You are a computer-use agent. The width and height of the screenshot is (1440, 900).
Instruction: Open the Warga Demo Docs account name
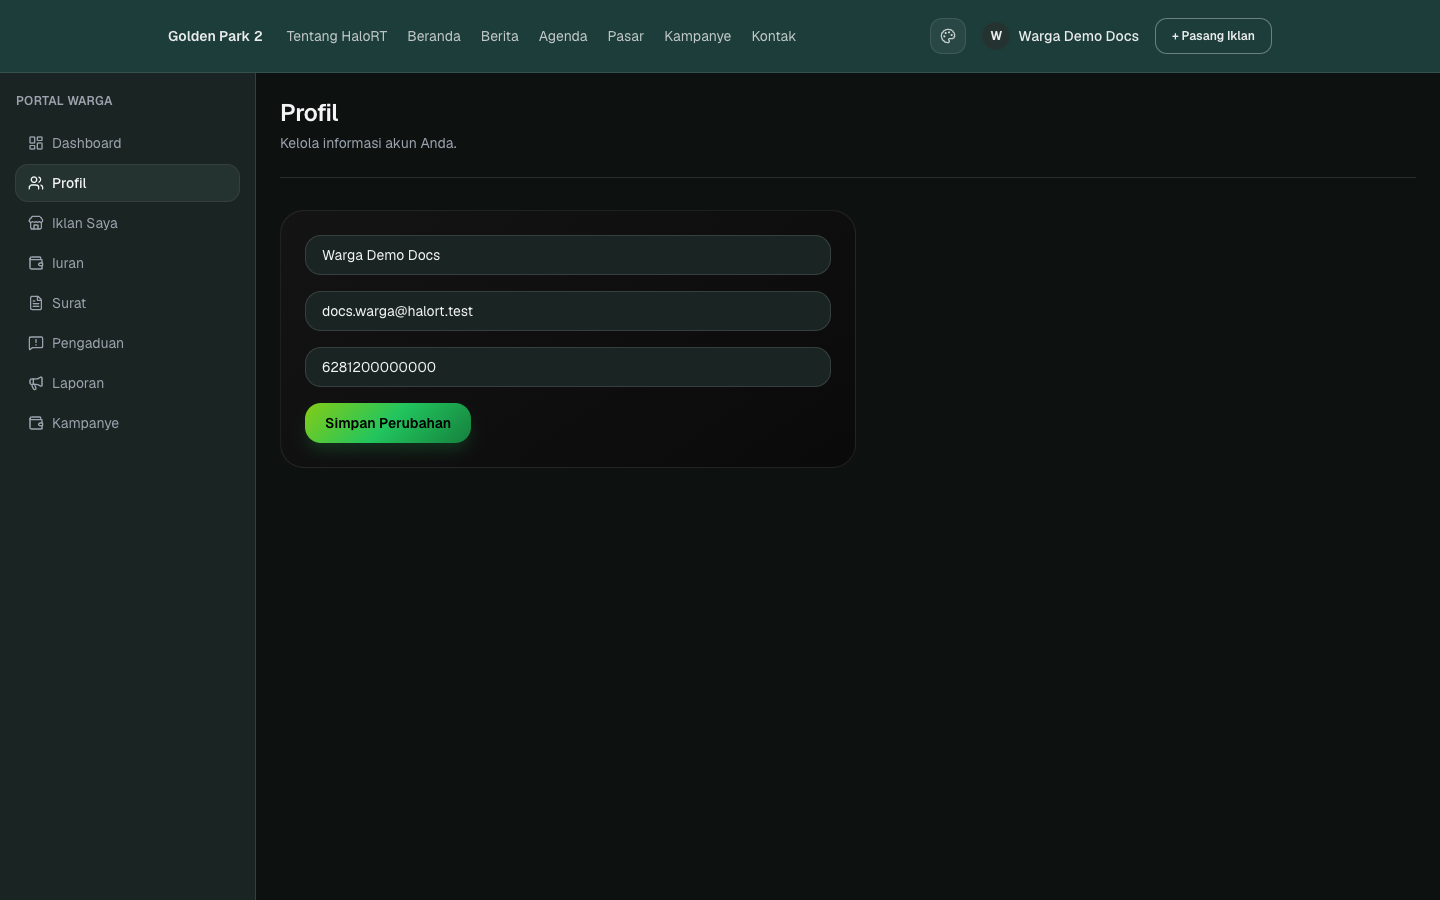[1079, 36]
